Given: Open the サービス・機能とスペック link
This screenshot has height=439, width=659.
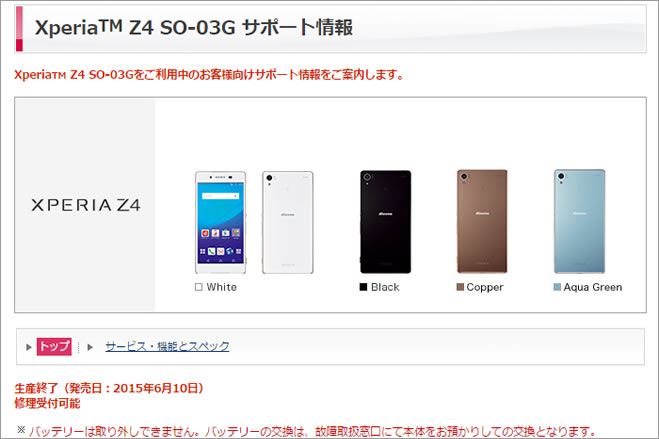Looking at the screenshot, I should pyautogui.click(x=167, y=346).
